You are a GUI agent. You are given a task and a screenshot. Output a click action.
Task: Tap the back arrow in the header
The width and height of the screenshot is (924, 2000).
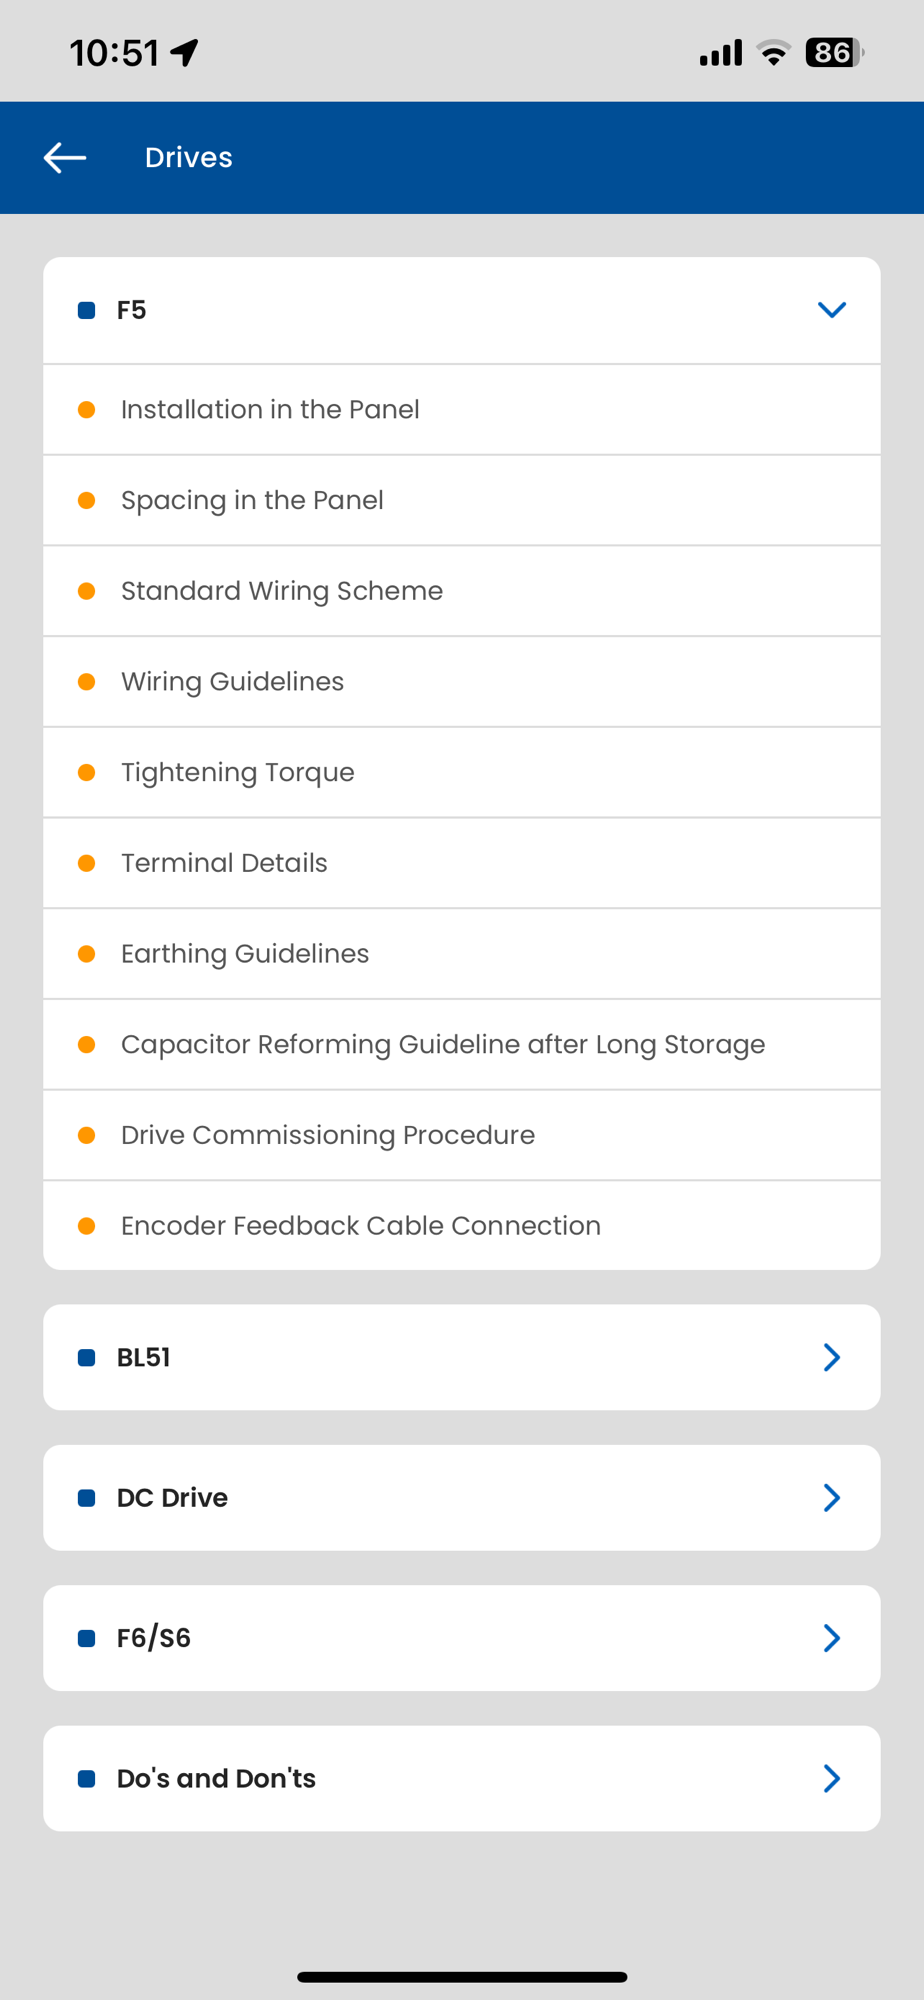point(65,158)
